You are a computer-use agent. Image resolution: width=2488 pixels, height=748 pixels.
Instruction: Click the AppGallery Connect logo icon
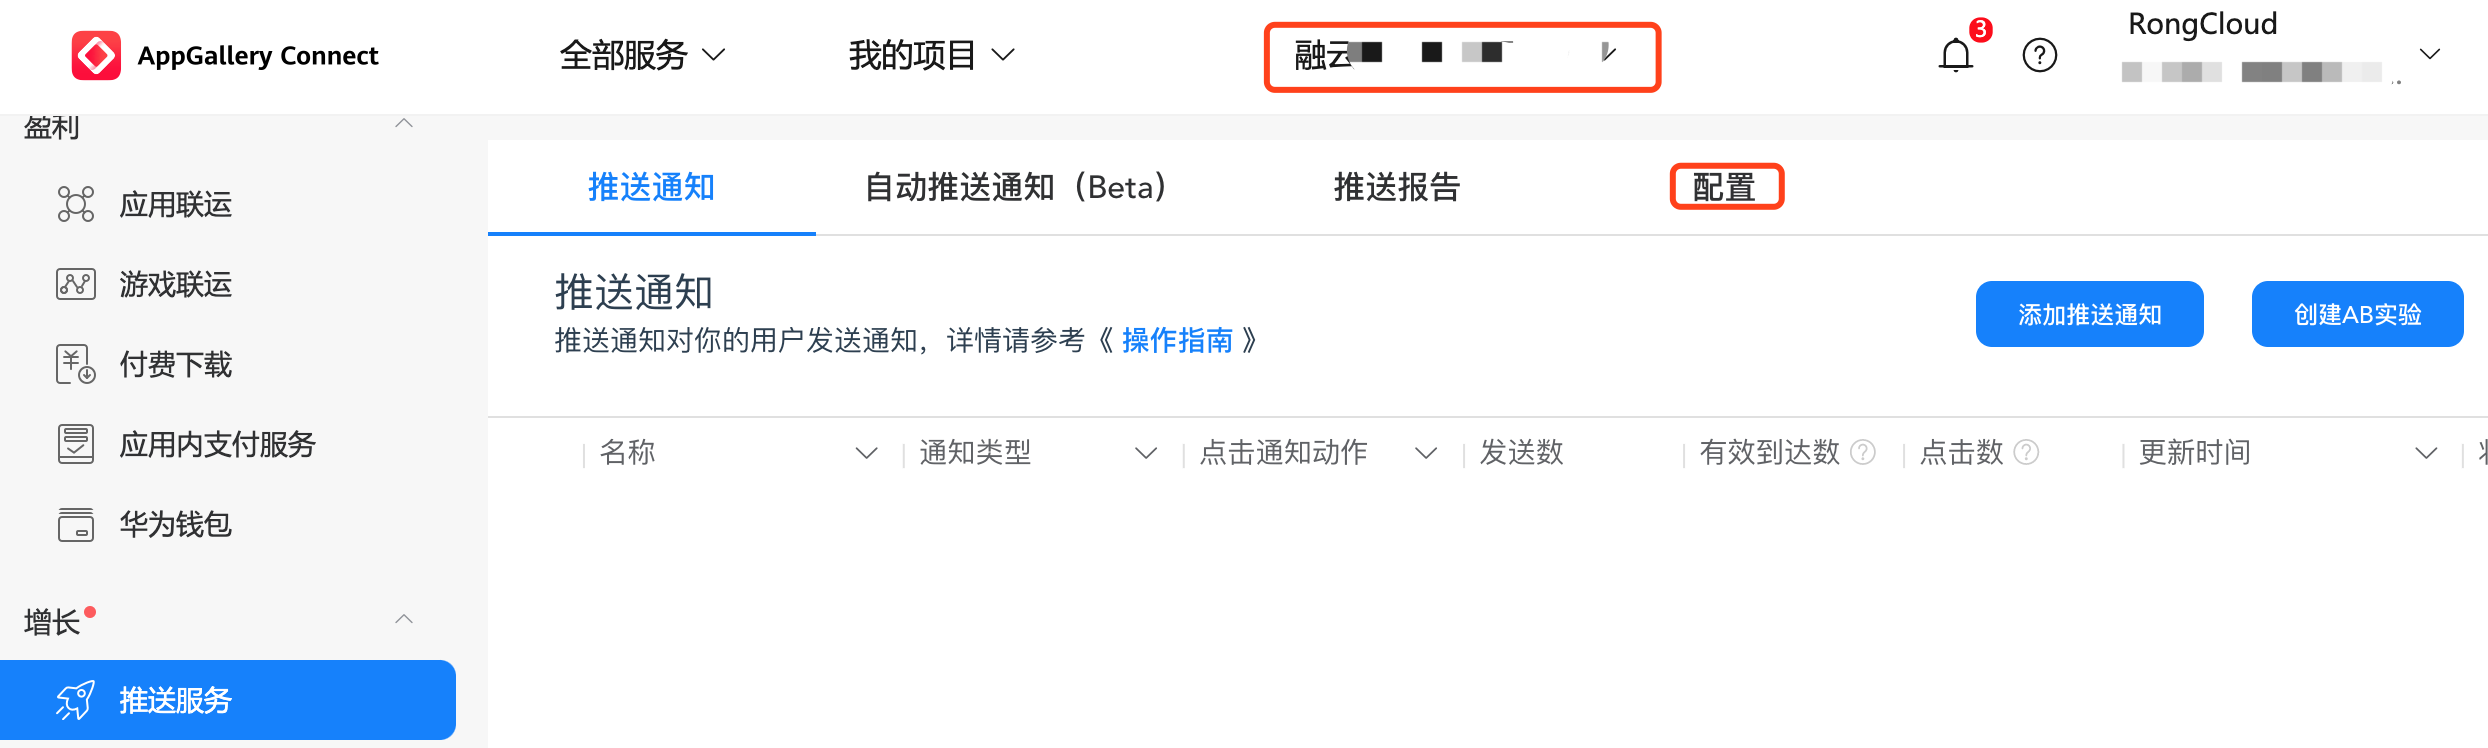pyautogui.click(x=96, y=55)
